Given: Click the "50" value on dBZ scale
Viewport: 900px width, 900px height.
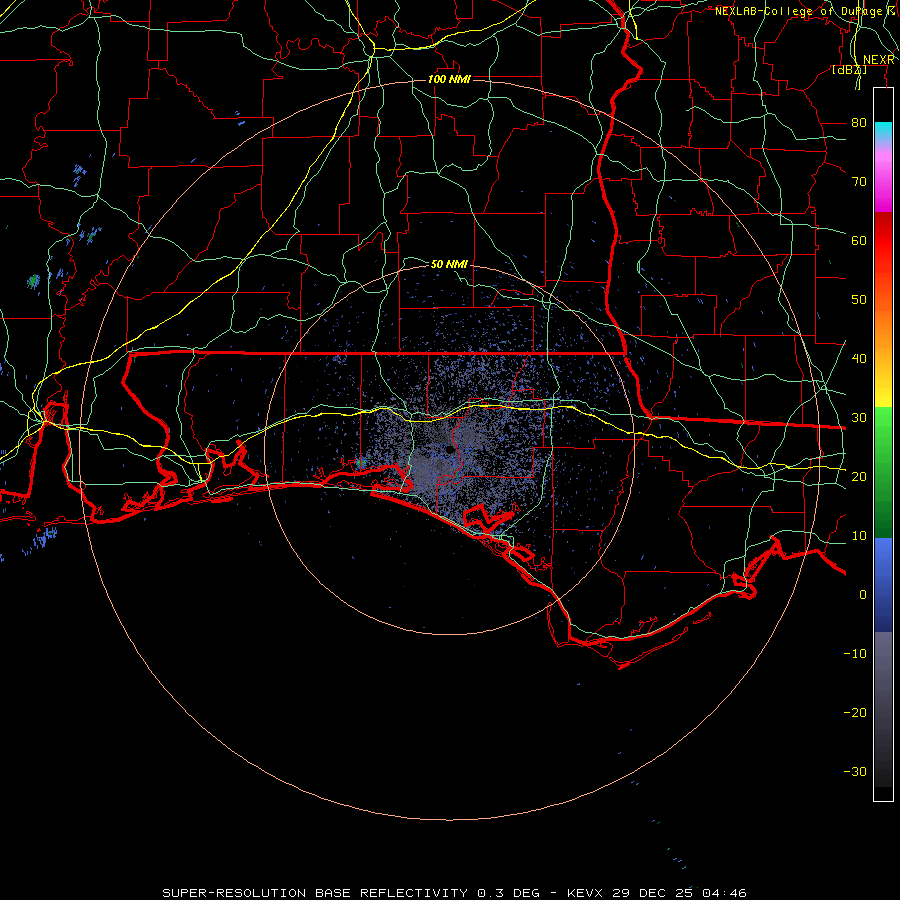Looking at the screenshot, I should click(859, 299).
